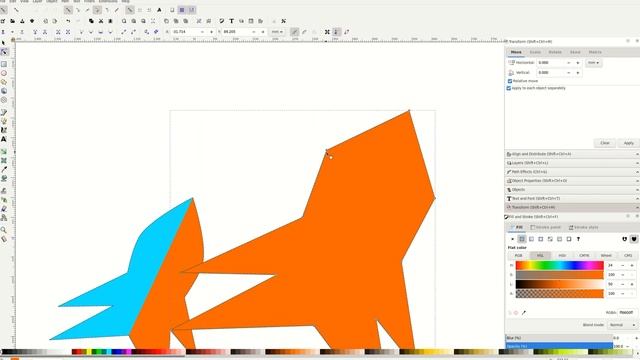Select the Star/polygon tool
640x360 pixels.
click(x=4, y=82)
